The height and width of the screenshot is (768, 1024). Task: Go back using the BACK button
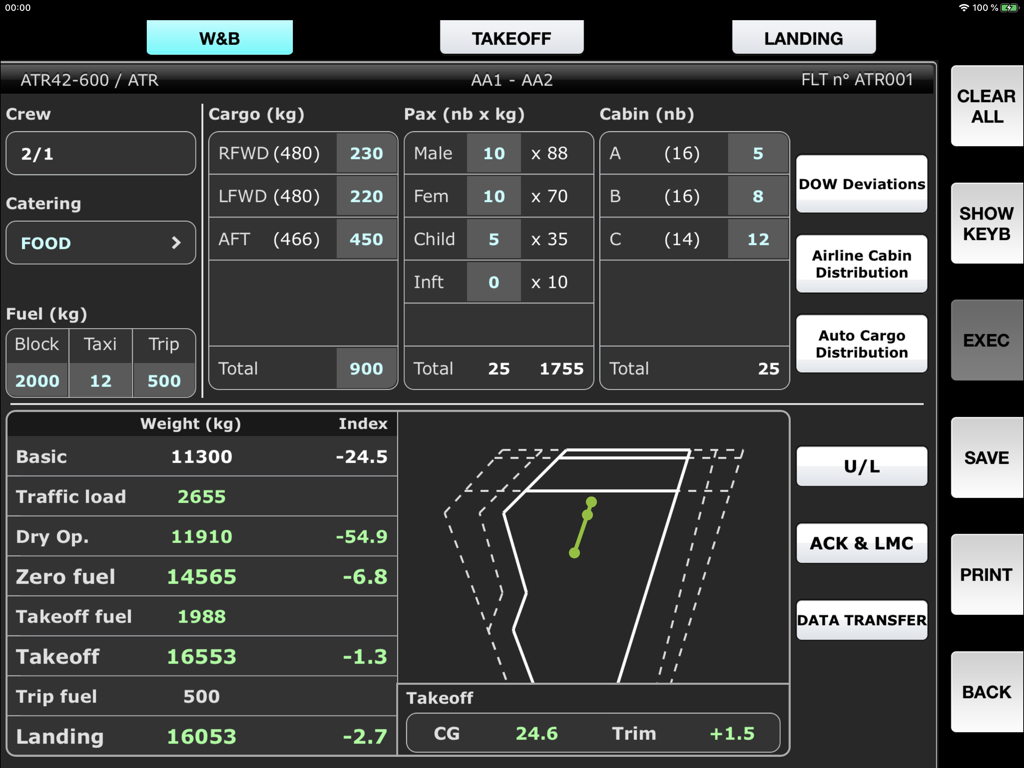(986, 692)
